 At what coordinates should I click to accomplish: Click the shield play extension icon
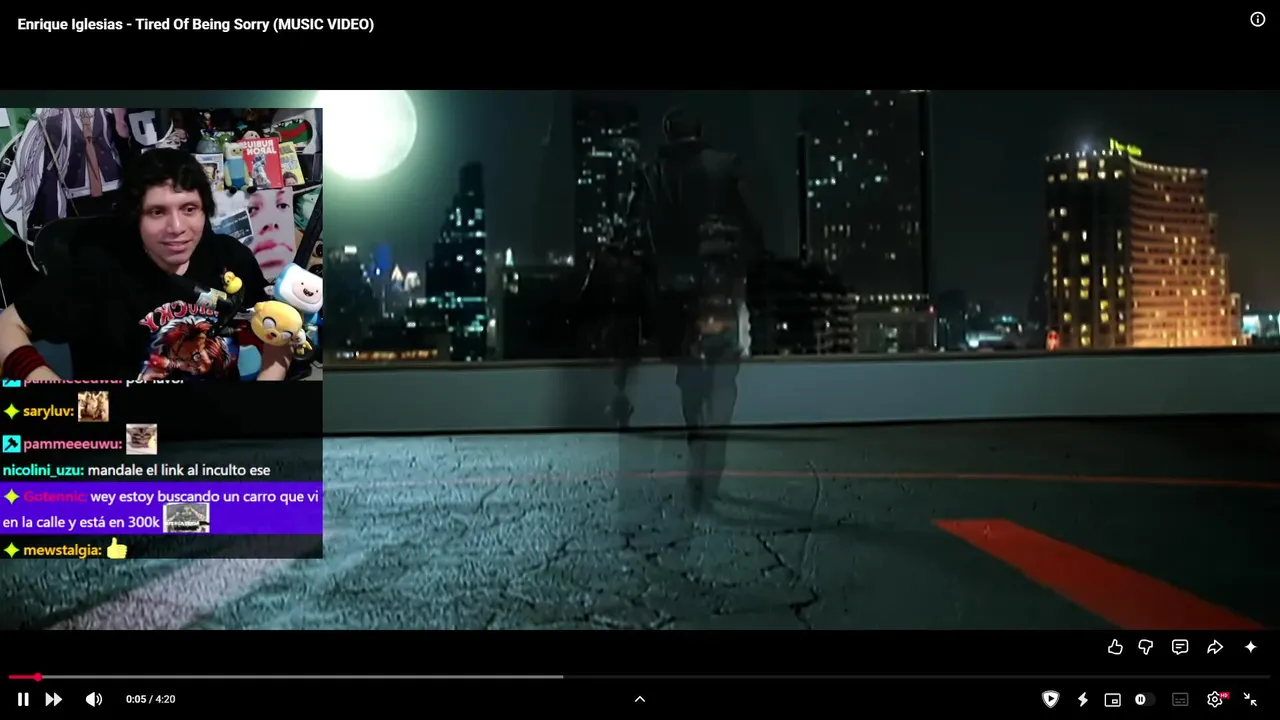point(1050,700)
